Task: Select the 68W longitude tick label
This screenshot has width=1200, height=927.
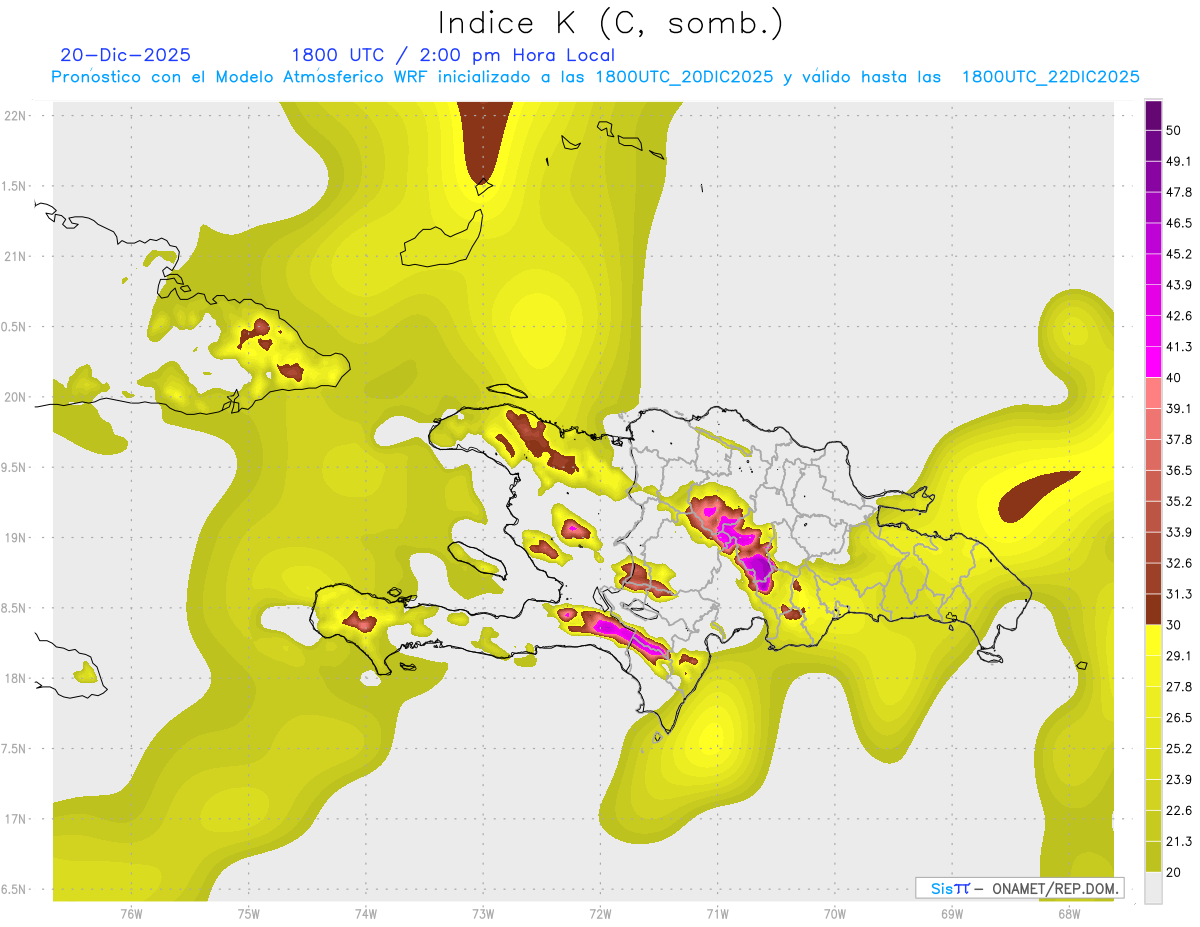Action: (1068, 913)
